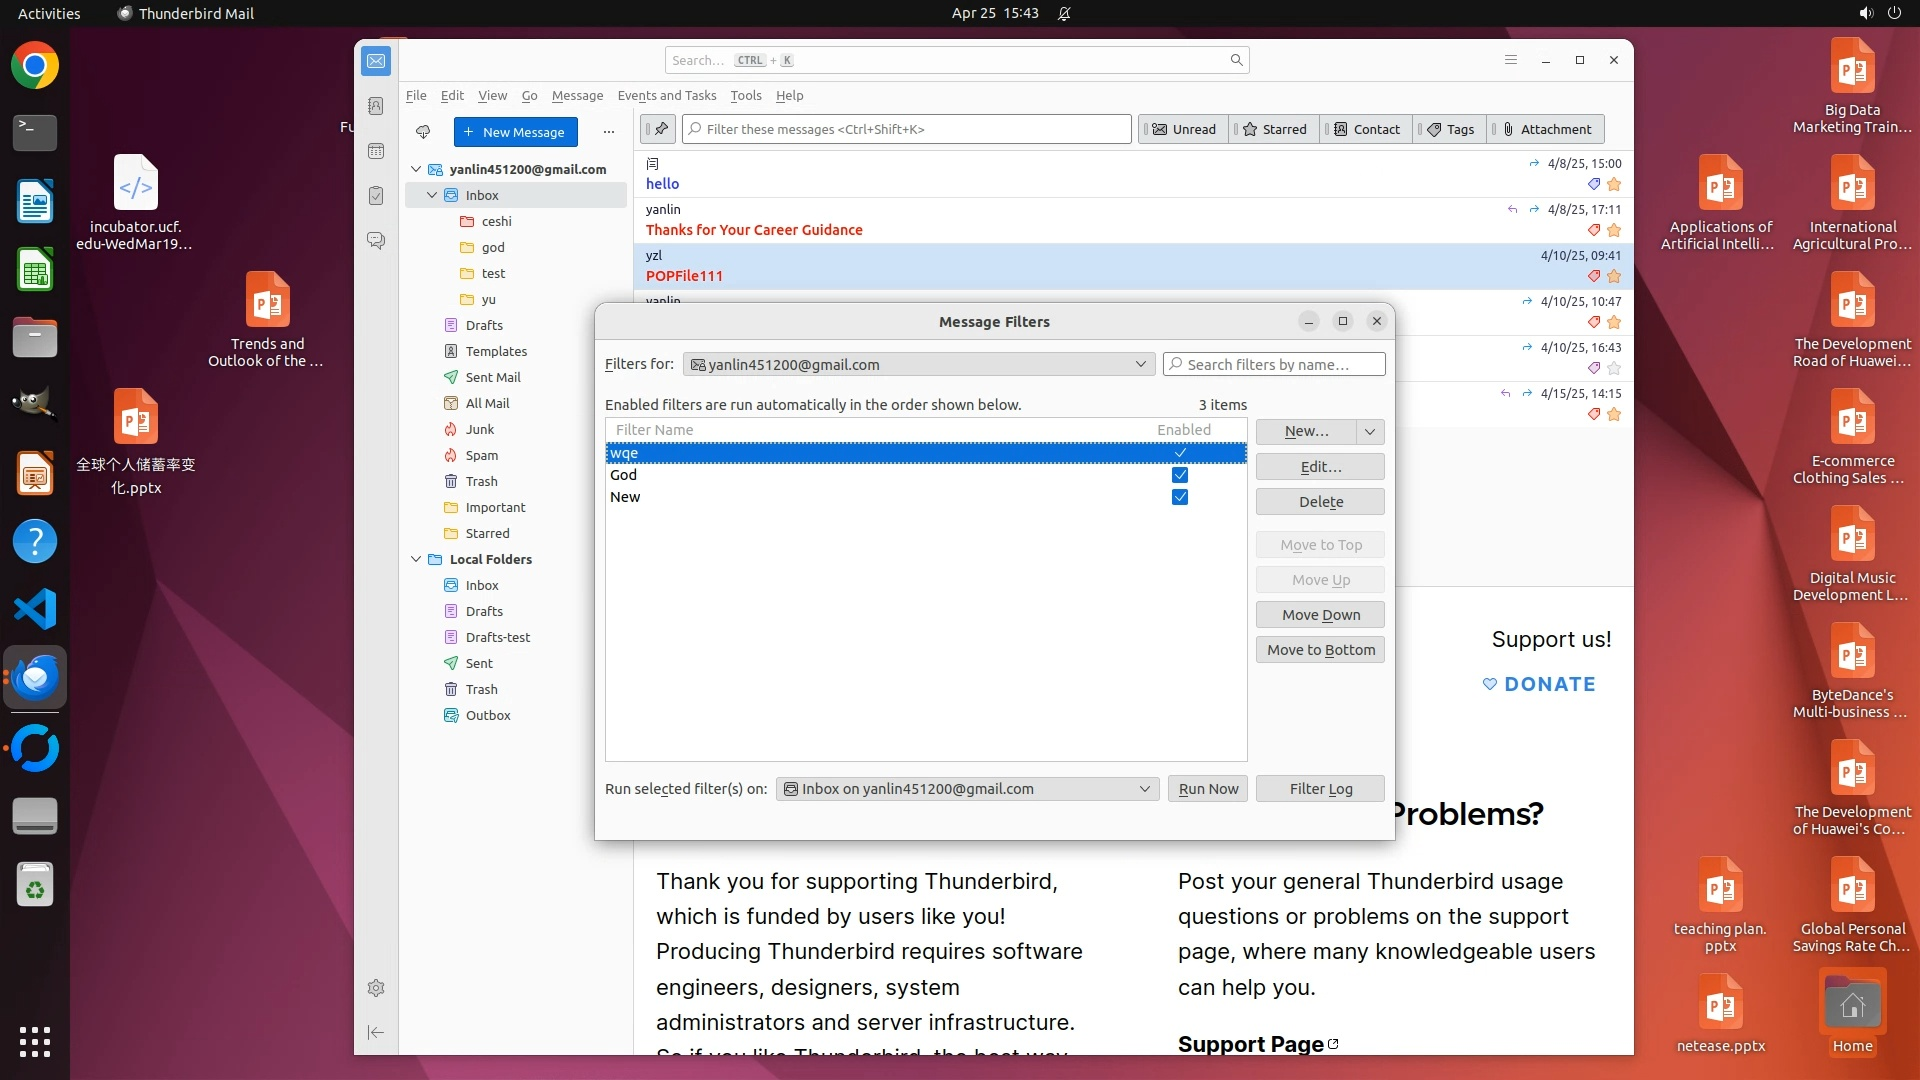The width and height of the screenshot is (1920, 1080).
Task: Open the Chat space icon
Action: 376,241
